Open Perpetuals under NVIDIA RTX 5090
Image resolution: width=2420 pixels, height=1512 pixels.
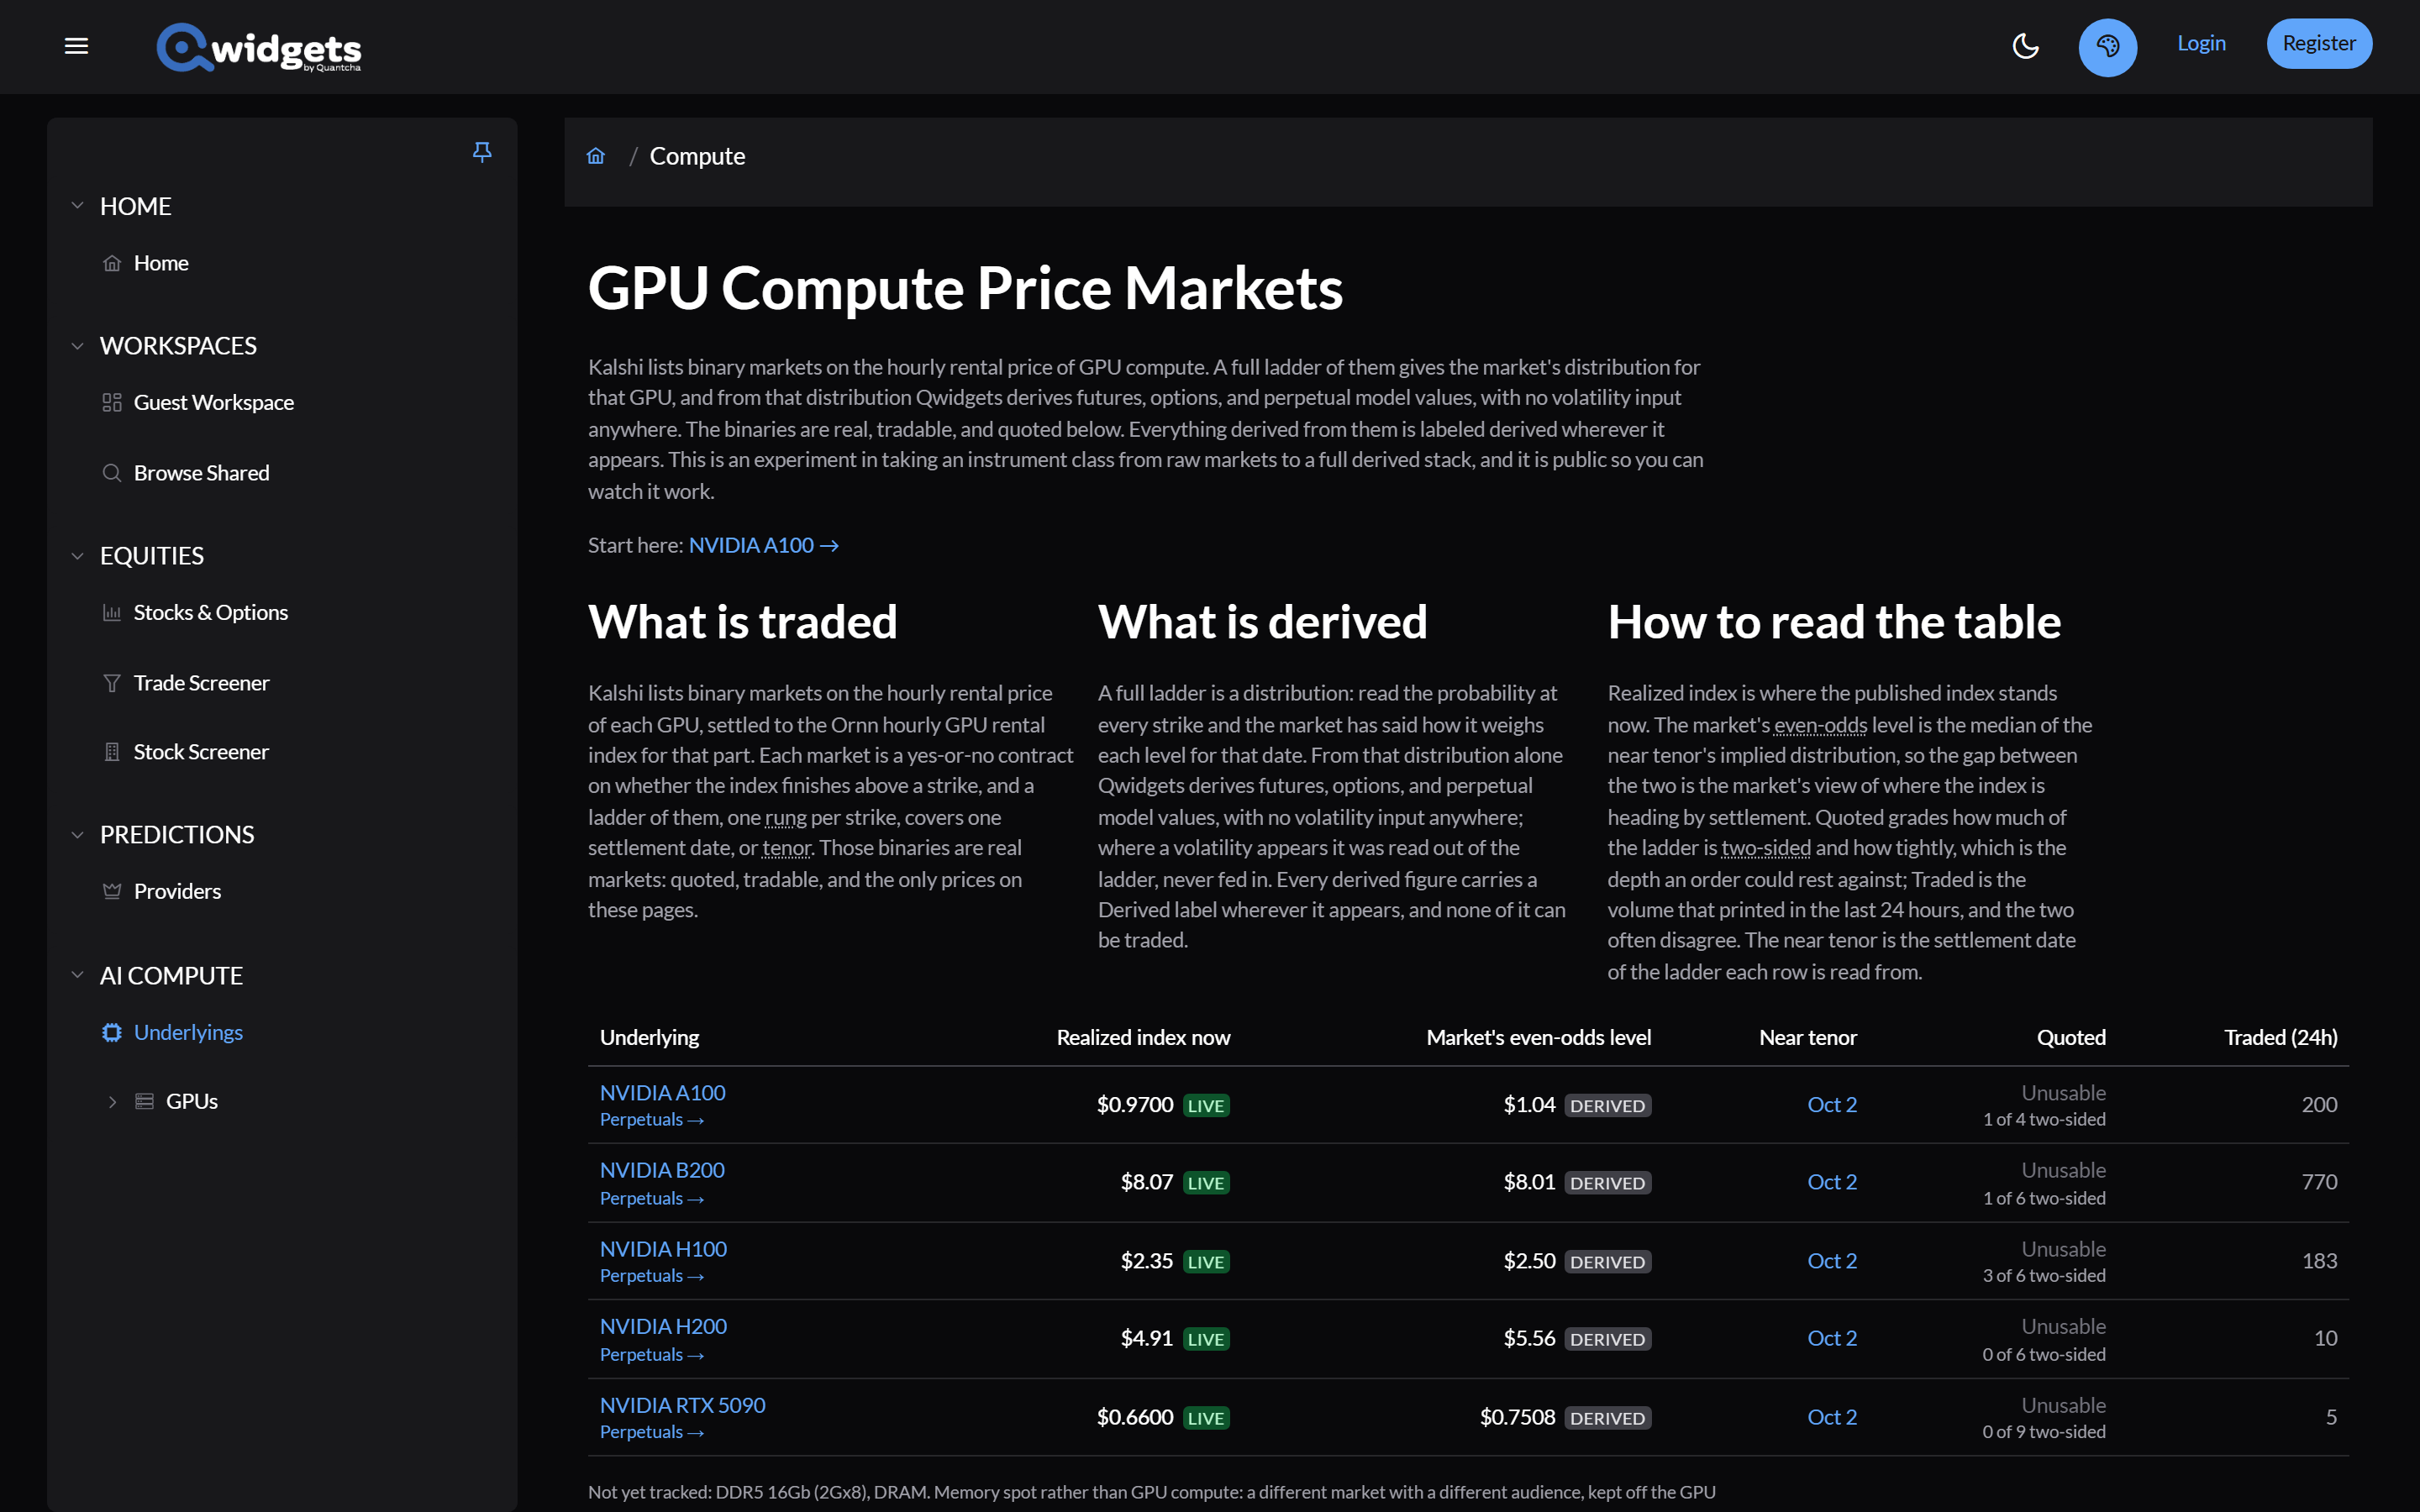(652, 1432)
